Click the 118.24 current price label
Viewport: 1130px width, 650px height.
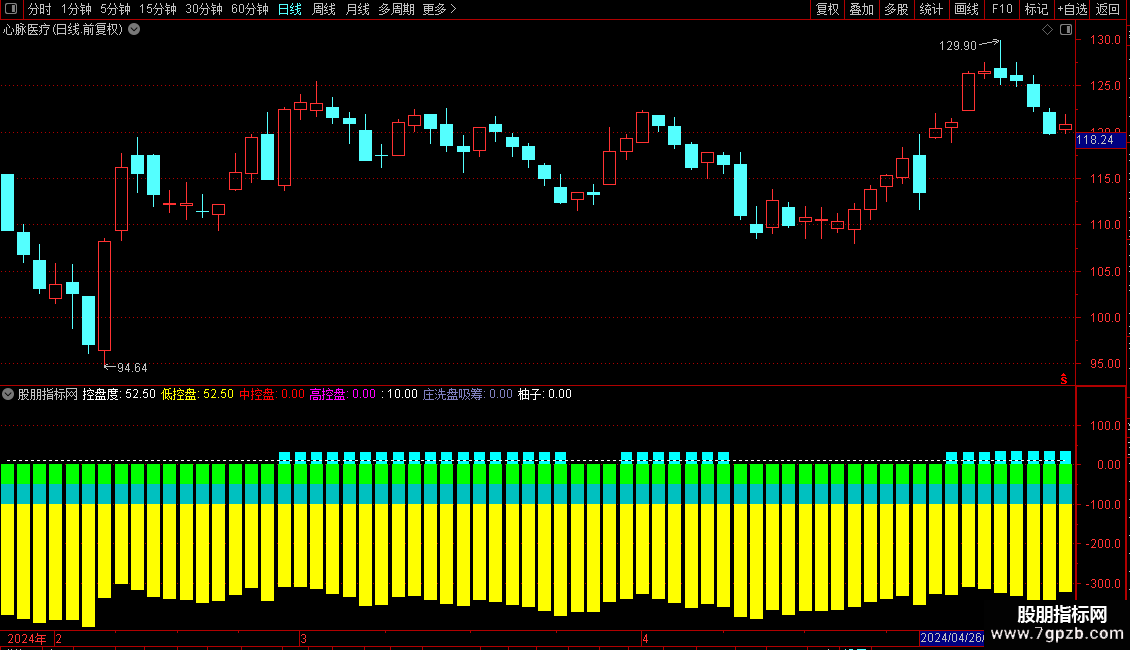coord(1100,141)
